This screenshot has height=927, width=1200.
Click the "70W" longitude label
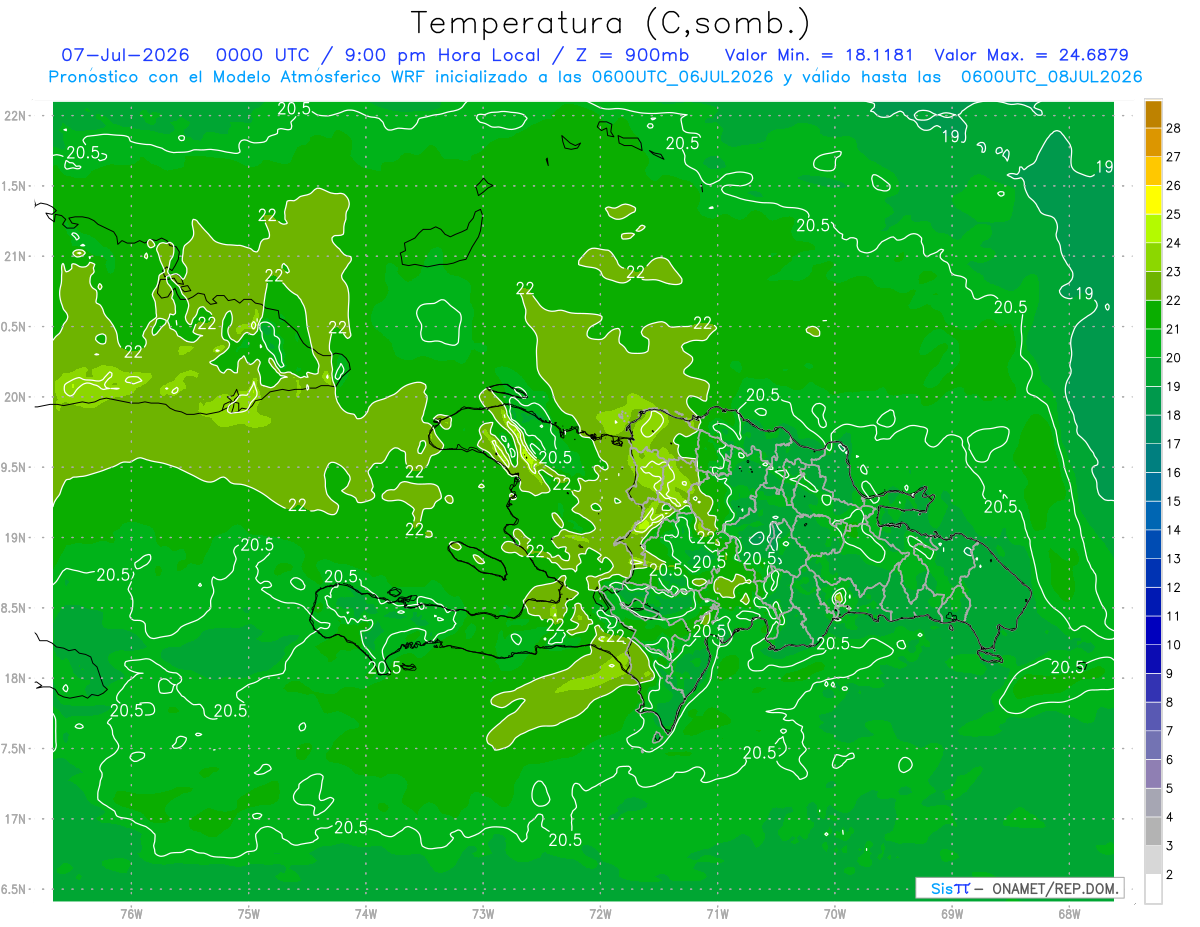click(835, 914)
